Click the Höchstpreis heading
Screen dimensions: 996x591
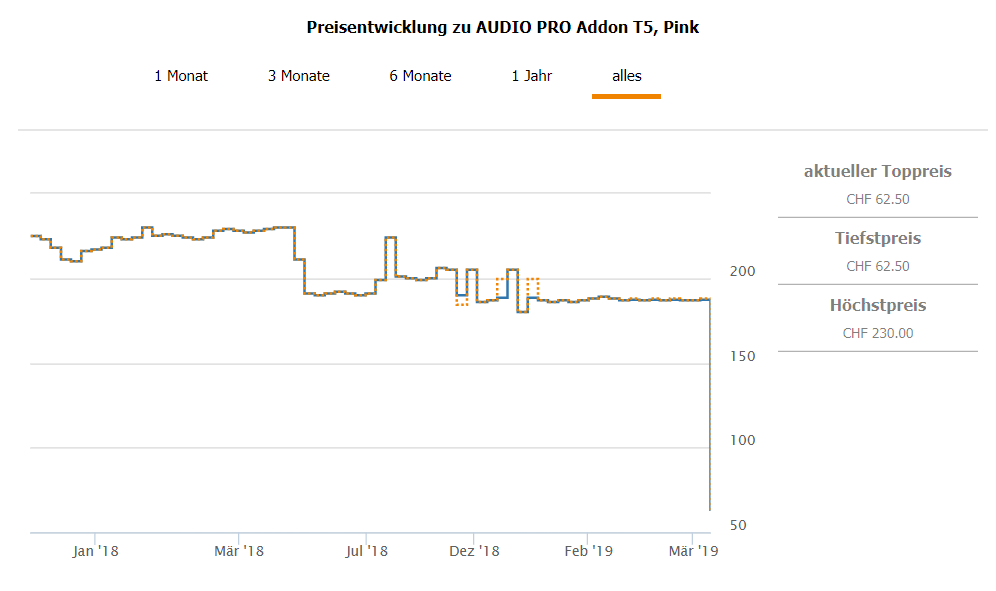(x=878, y=306)
